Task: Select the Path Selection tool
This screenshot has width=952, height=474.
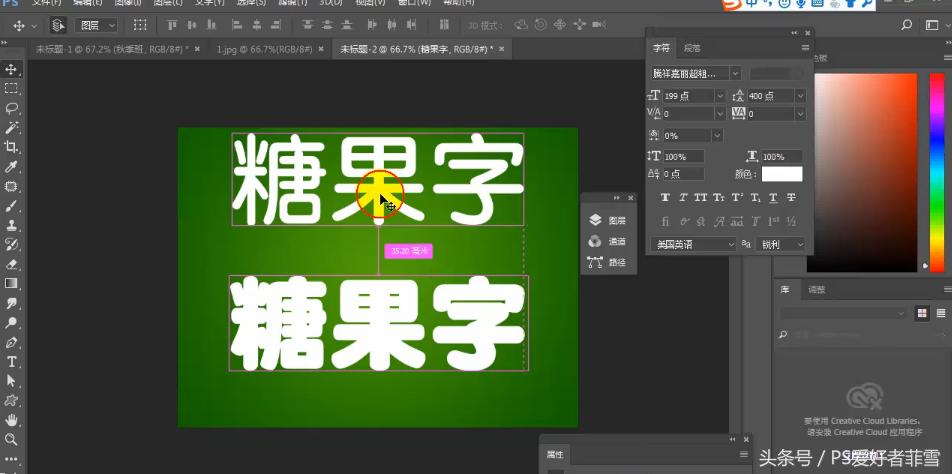Action: click(11, 381)
